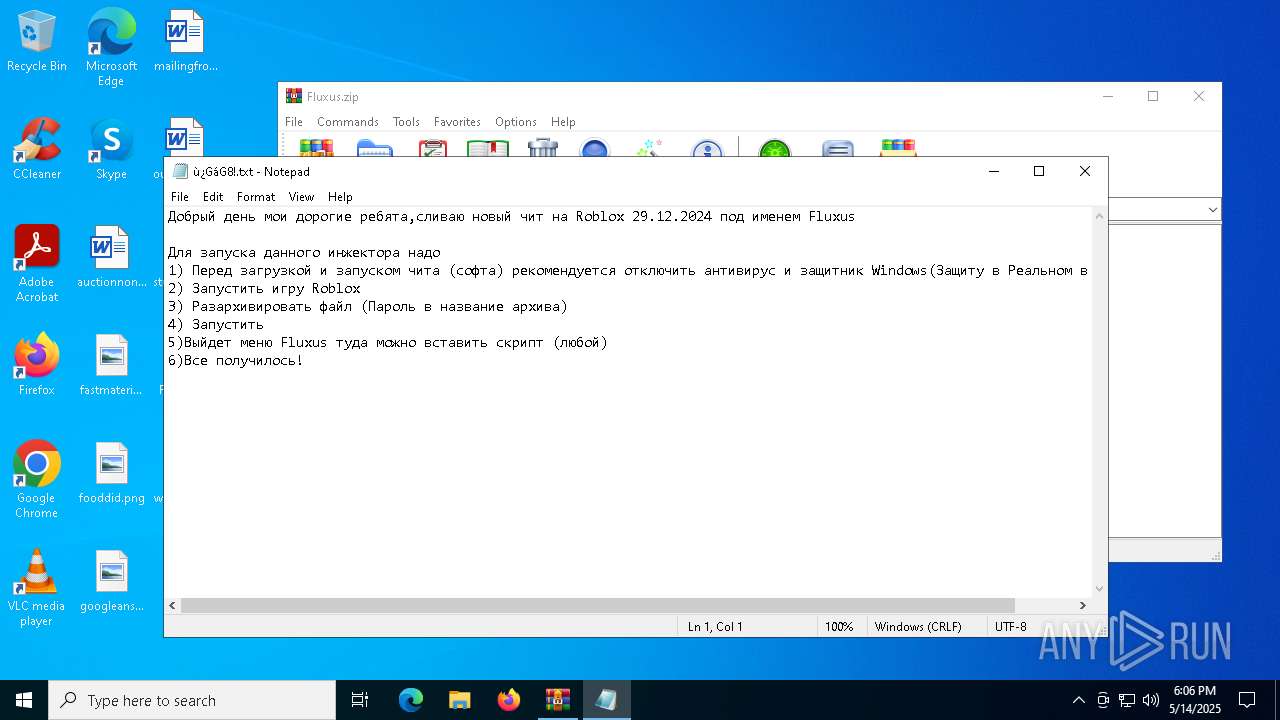
Task: Click line '4) Запустить' in Notepad
Action: [x=216, y=324]
